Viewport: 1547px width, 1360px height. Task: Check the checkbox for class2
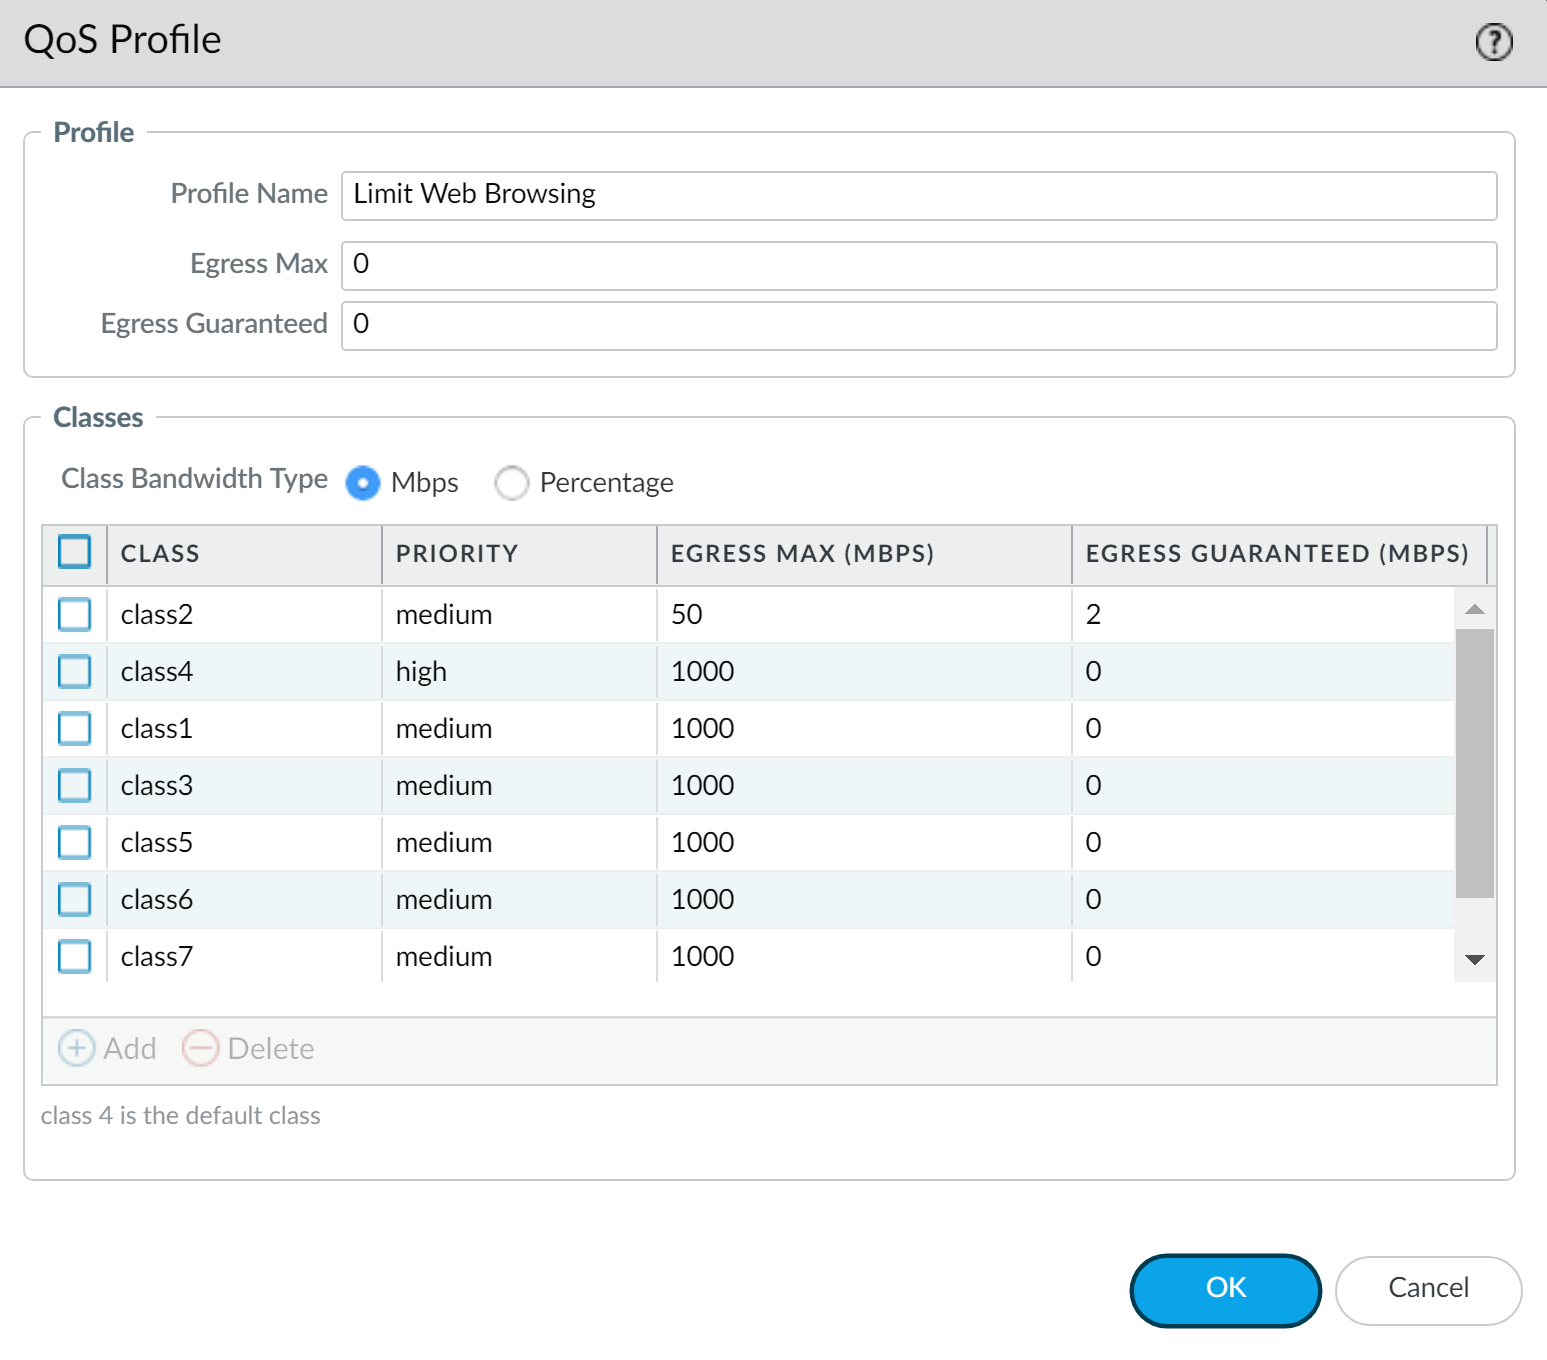click(x=74, y=614)
